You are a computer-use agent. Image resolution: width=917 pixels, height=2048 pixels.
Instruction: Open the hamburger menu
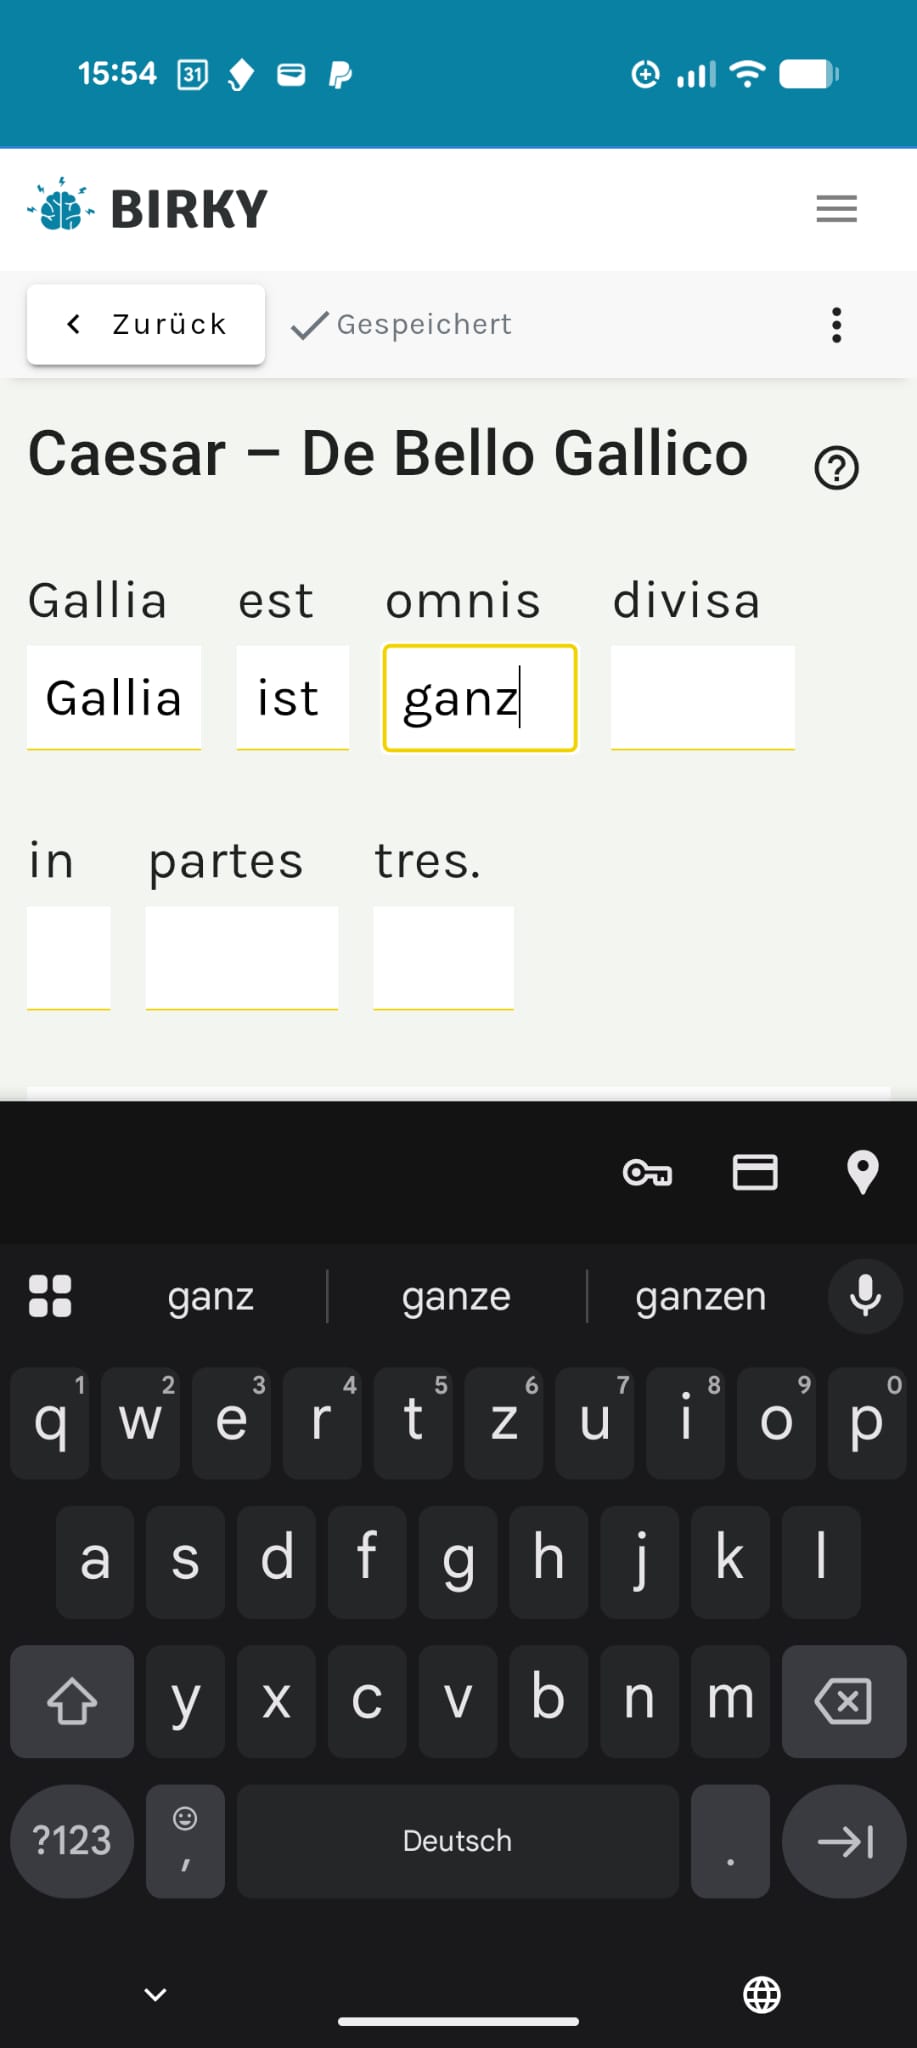point(836,208)
